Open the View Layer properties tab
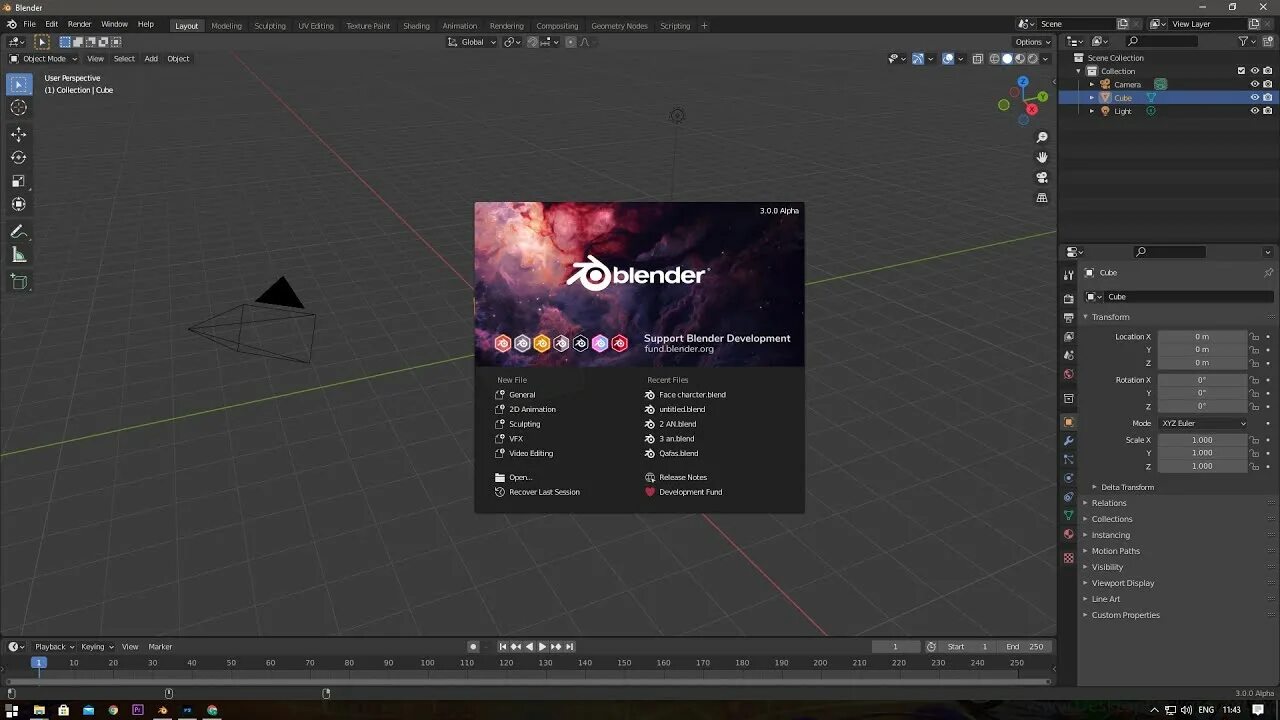 (1068, 336)
